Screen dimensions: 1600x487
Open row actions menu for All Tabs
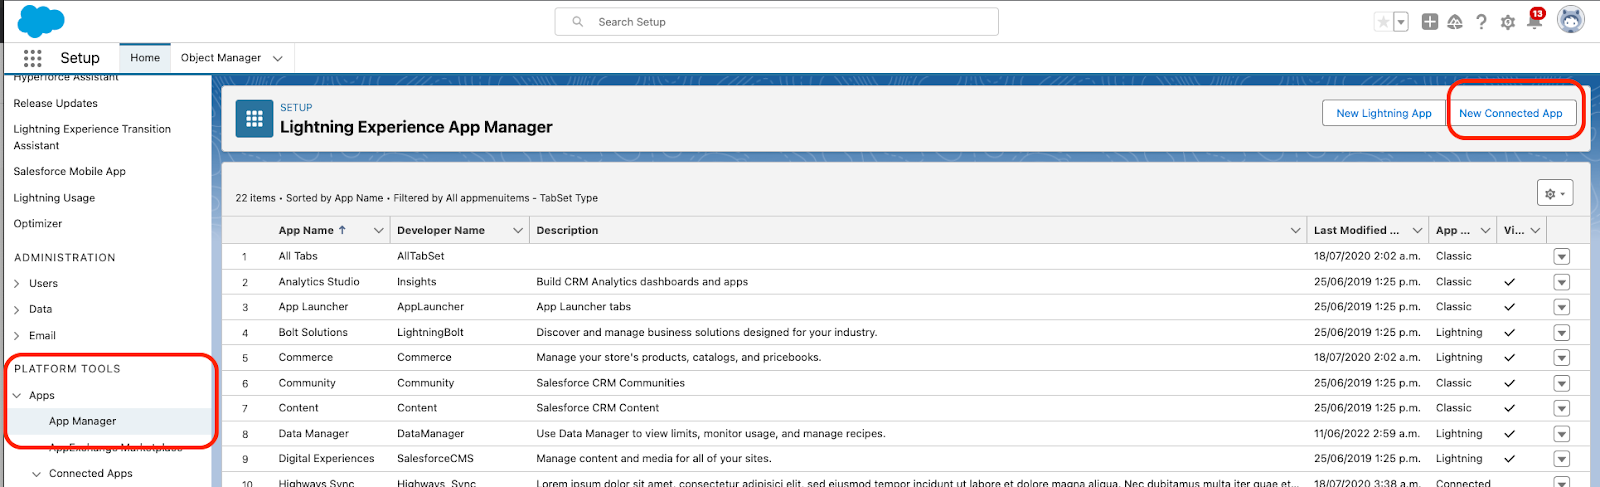coord(1561,257)
